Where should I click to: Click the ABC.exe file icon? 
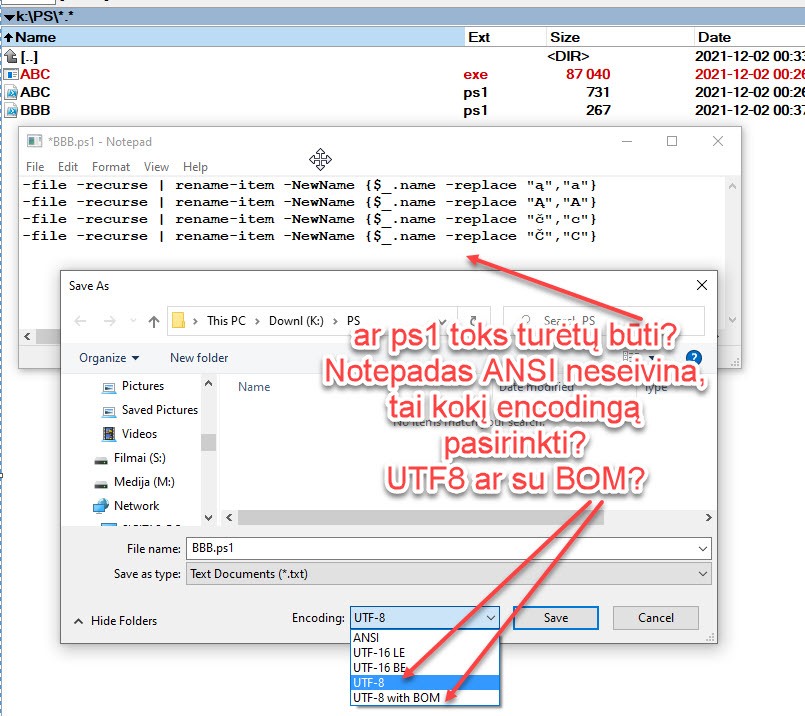[10, 74]
